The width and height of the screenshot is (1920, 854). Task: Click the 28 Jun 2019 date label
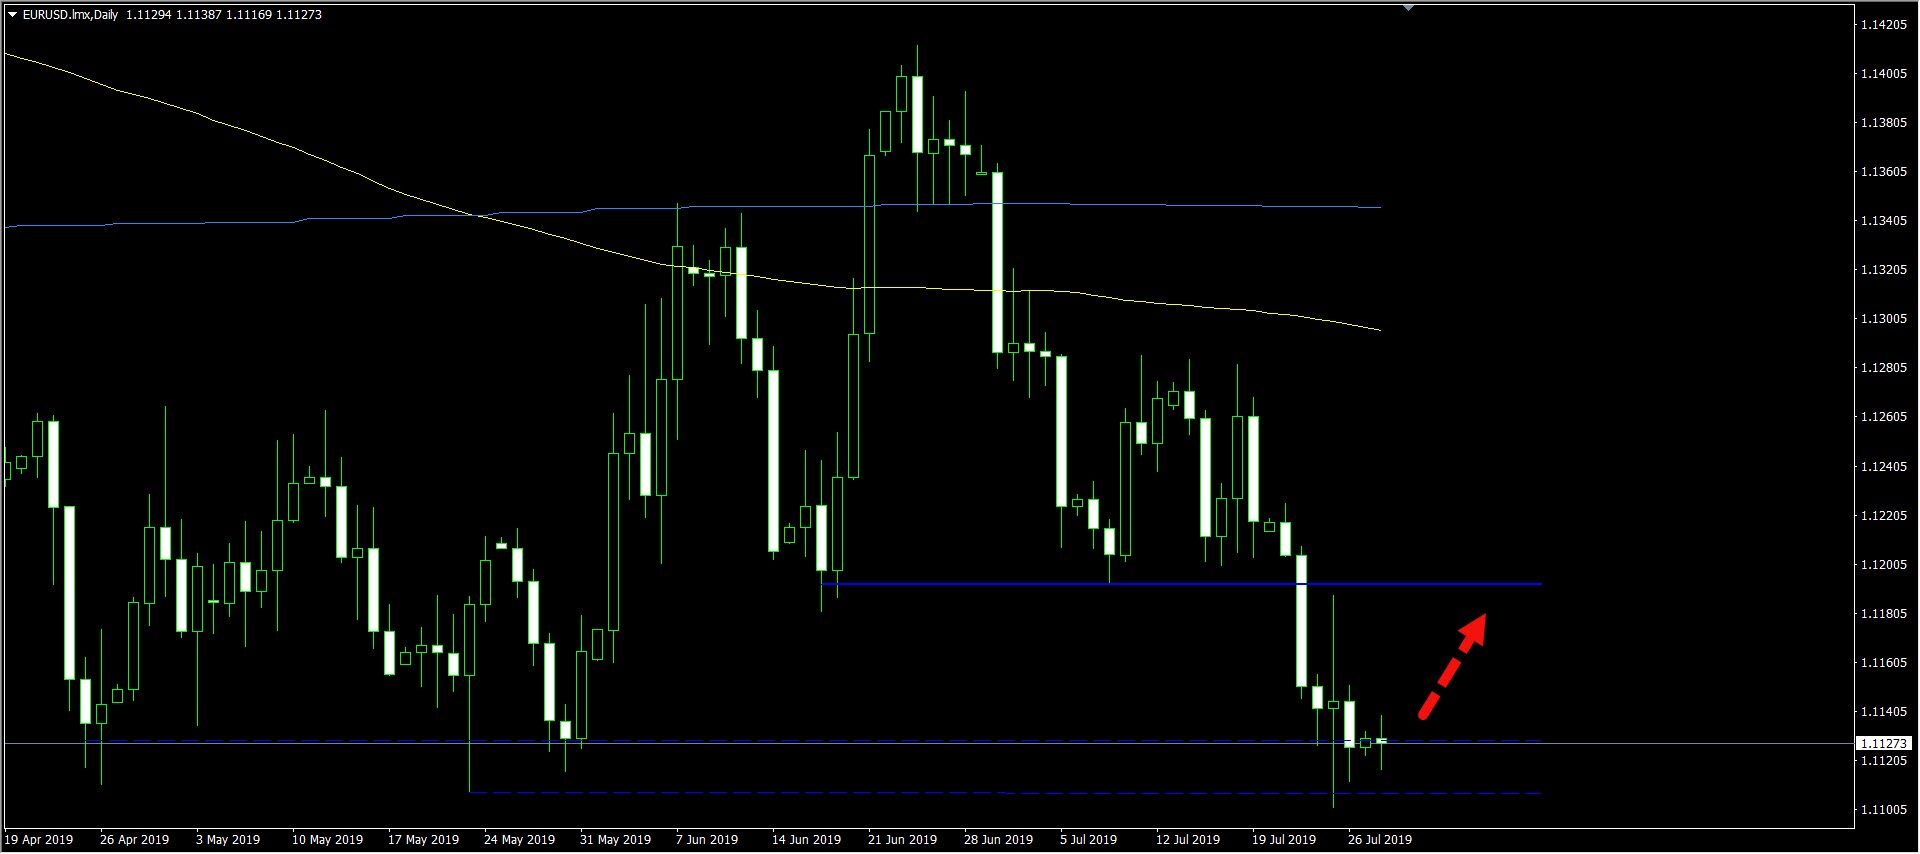[x=998, y=840]
